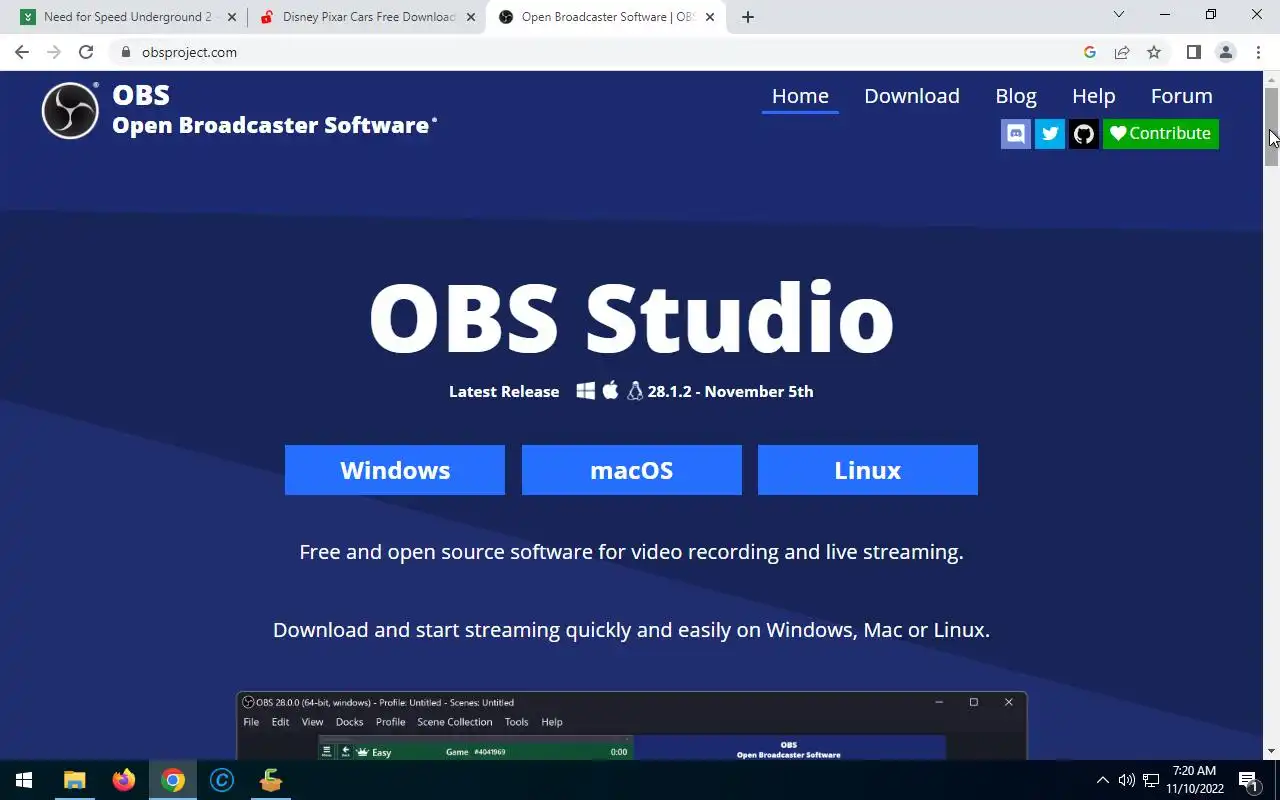The height and width of the screenshot is (800, 1280).
Task: Switch to Disney Pixar Cars Free Download tab
Action: [368, 17]
